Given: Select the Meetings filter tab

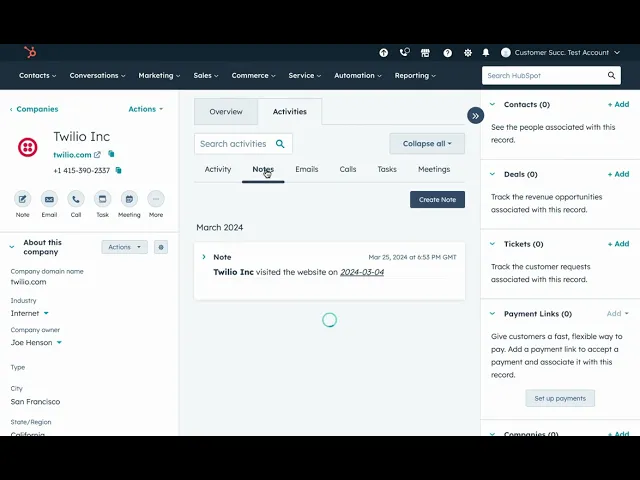Looking at the screenshot, I should pos(434,169).
